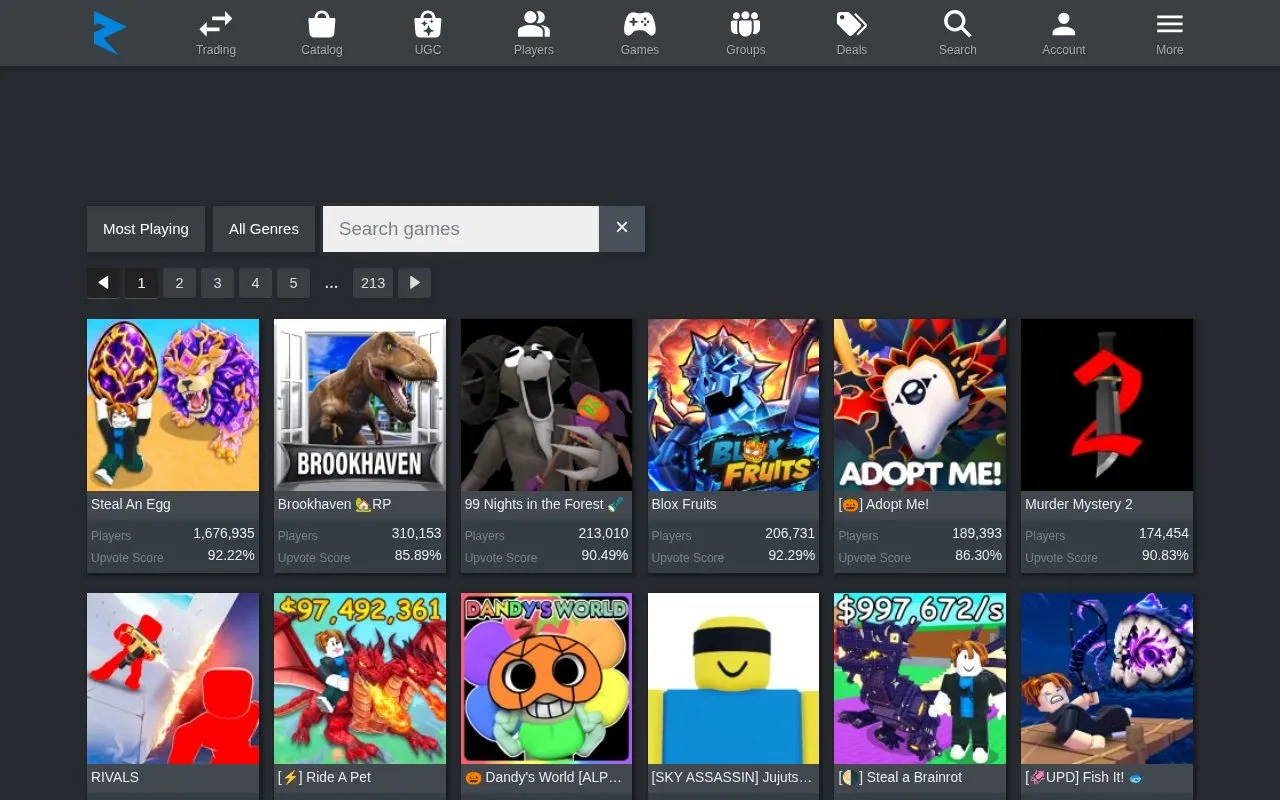The height and width of the screenshot is (800, 1280).
Task: Click the RIVALS title link
Action: coord(115,777)
